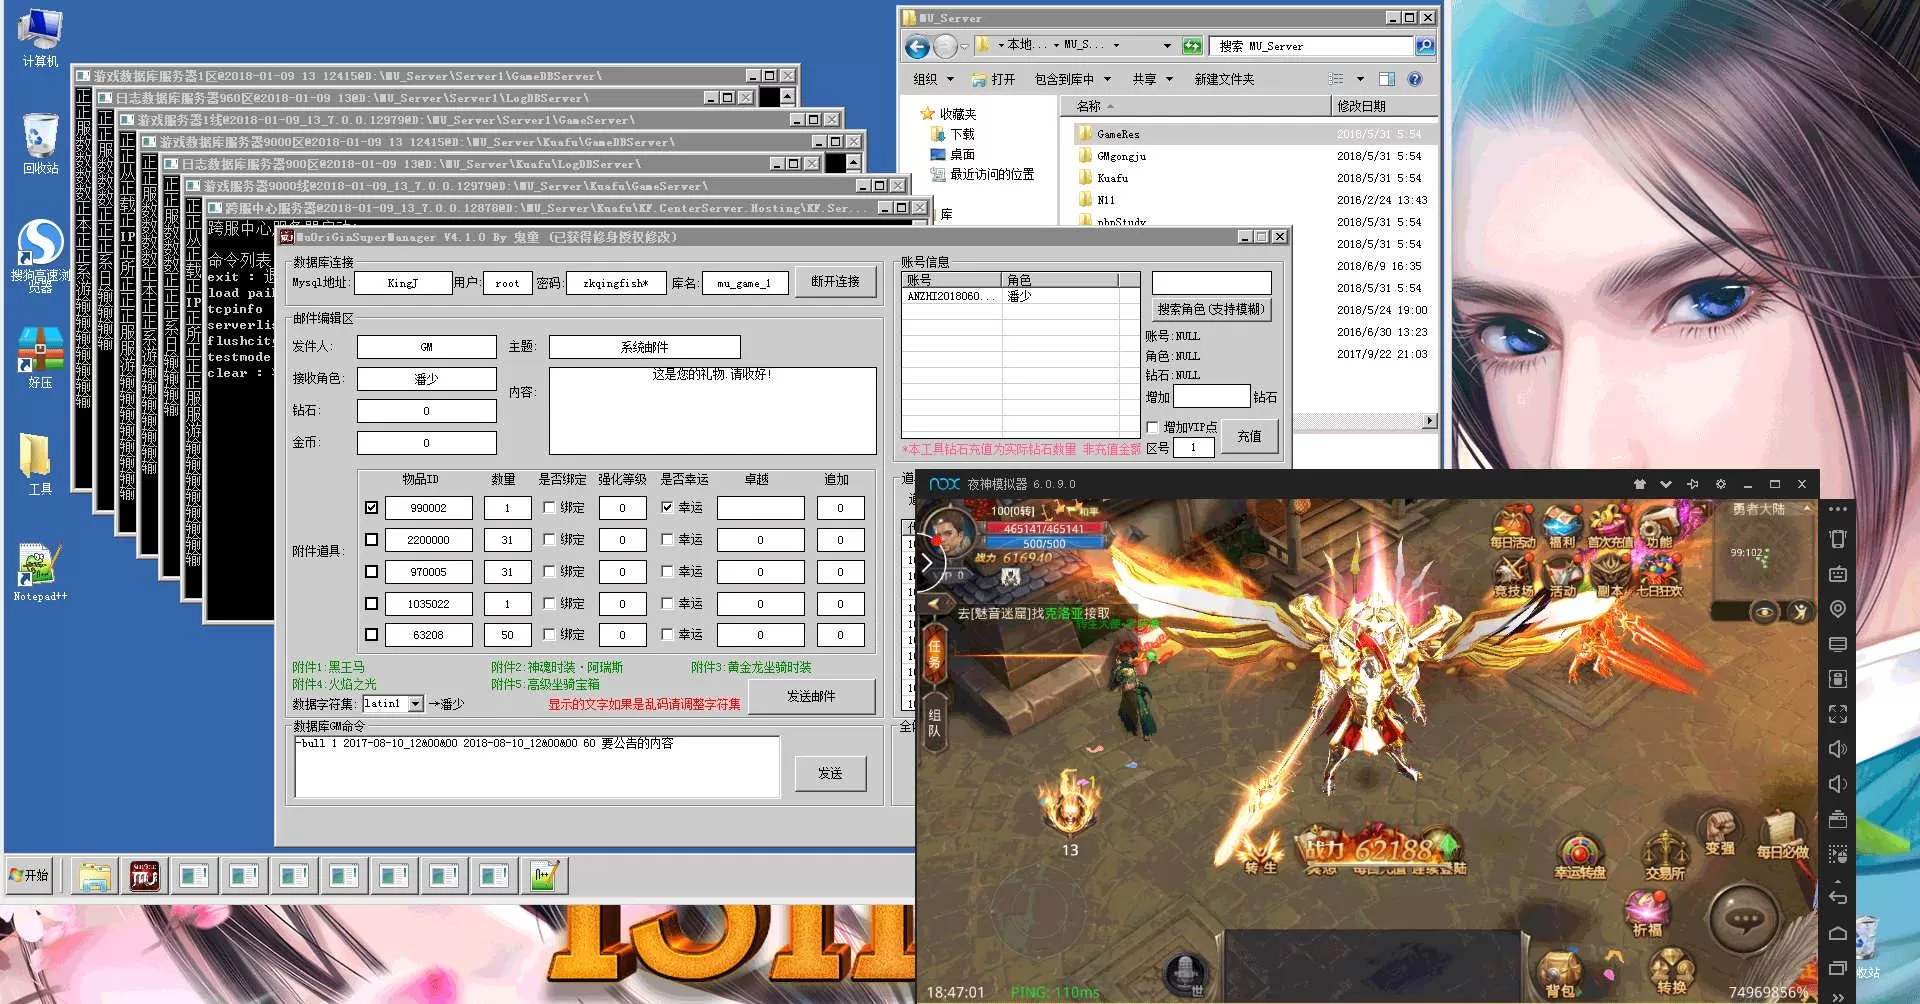Click the 接收角色 recipient input field
This screenshot has height=1004, width=1920.
click(426, 379)
